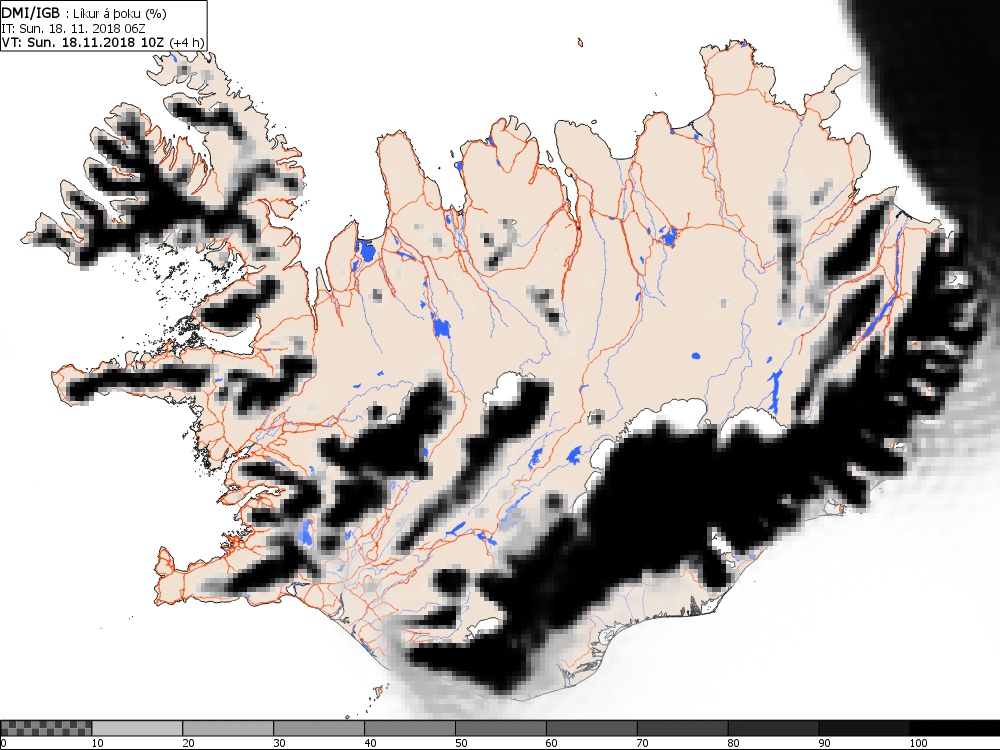Click the 'DMI/IGB : Líkur á þoku (%)' title

coord(85,13)
